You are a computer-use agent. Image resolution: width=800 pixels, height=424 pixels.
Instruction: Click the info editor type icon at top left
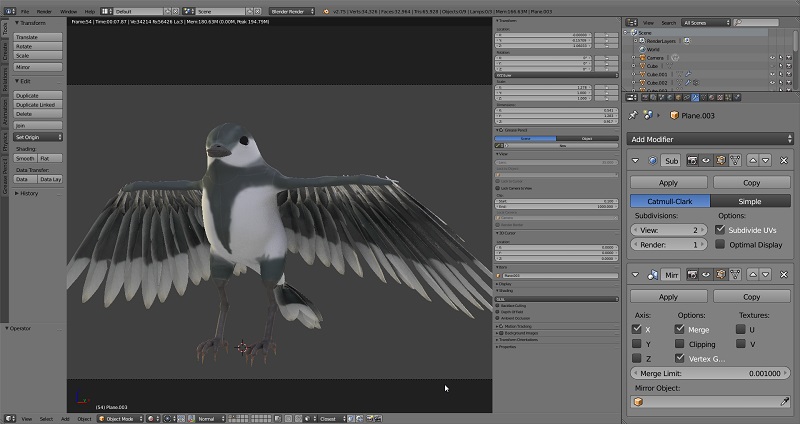[10, 11]
